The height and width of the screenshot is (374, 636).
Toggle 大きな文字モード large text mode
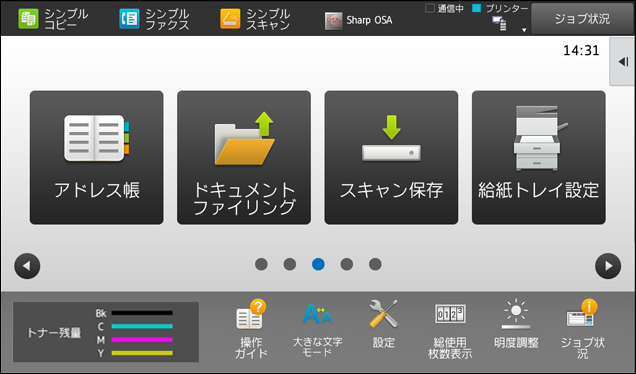[x=317, y=329]
